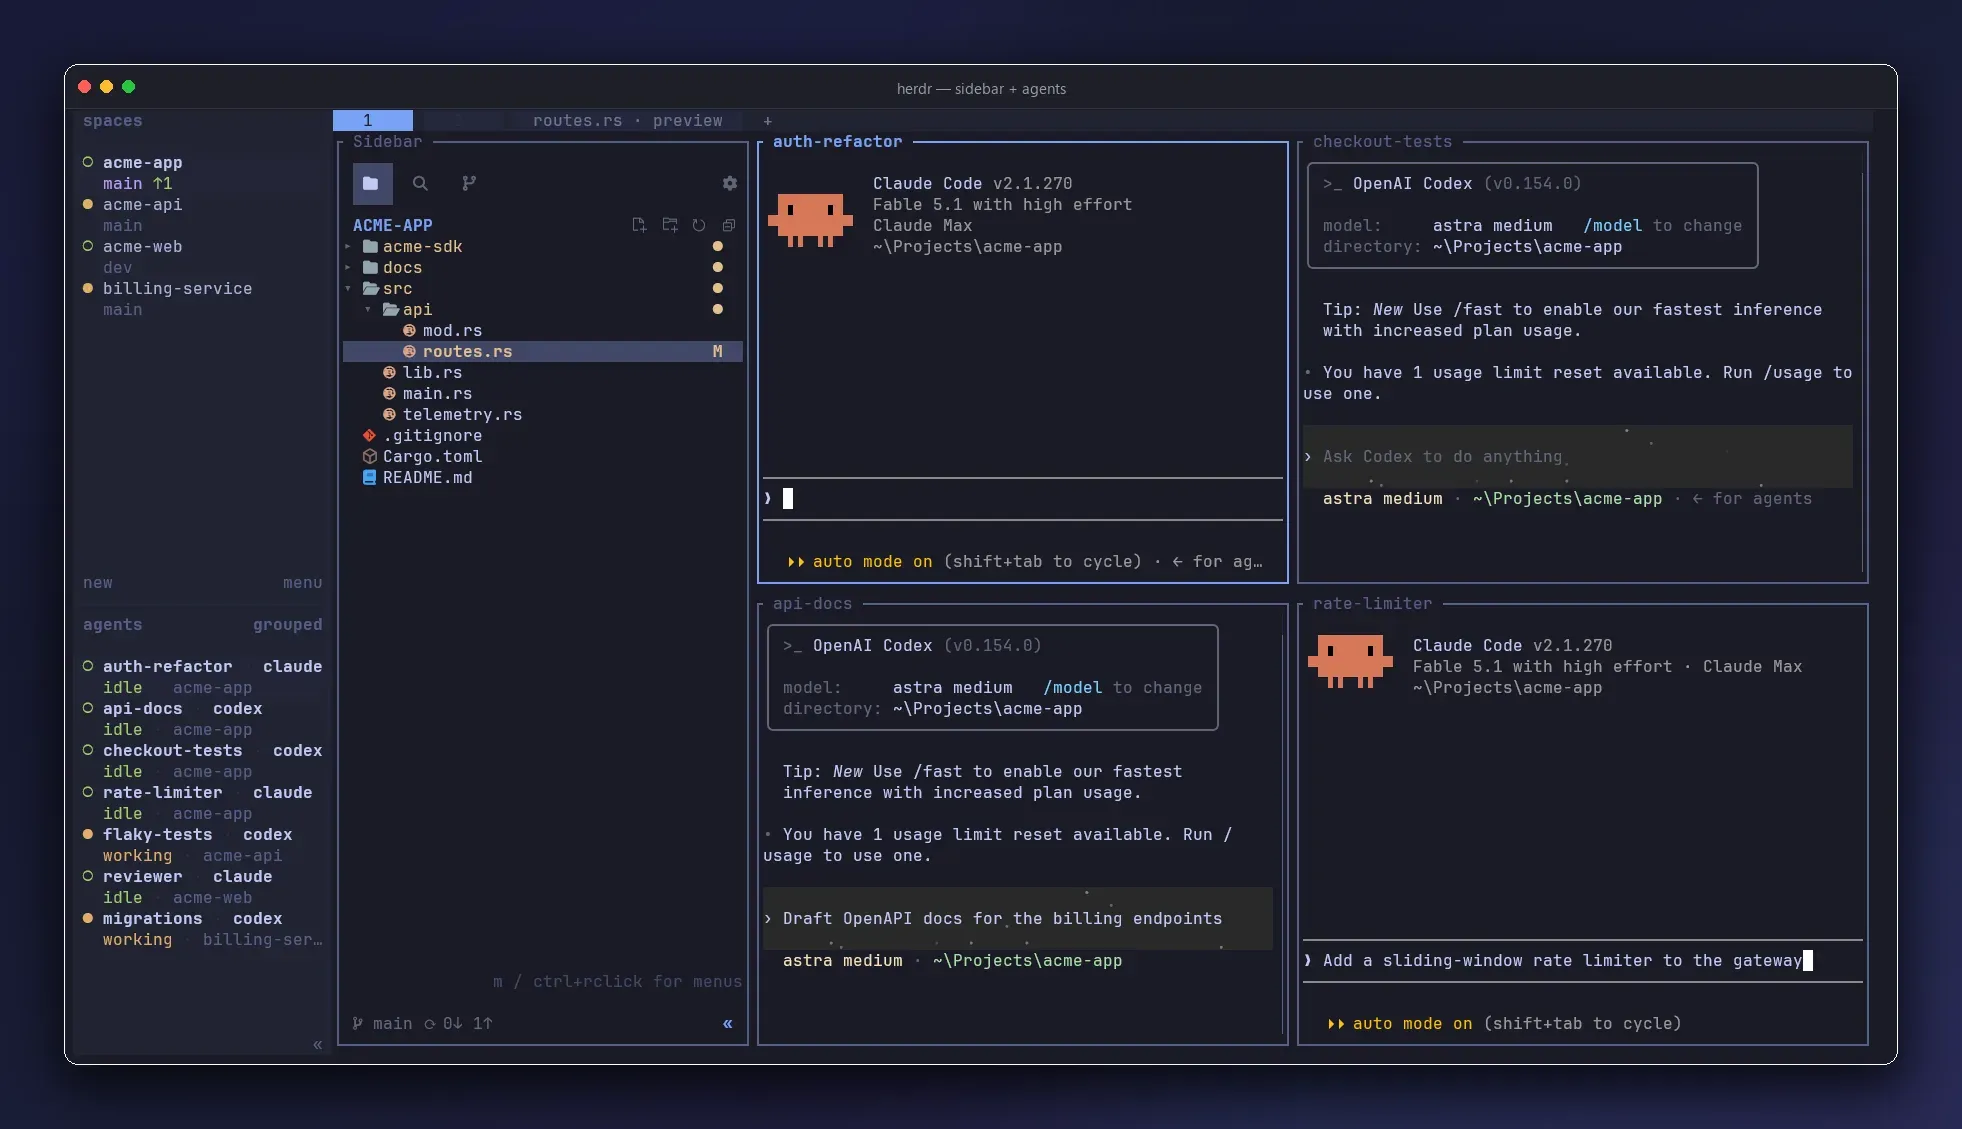The height and width of the screenshot is (1129, 1962).
Task: Open the search view in Sidebar
Action: (x=420, y=183)
